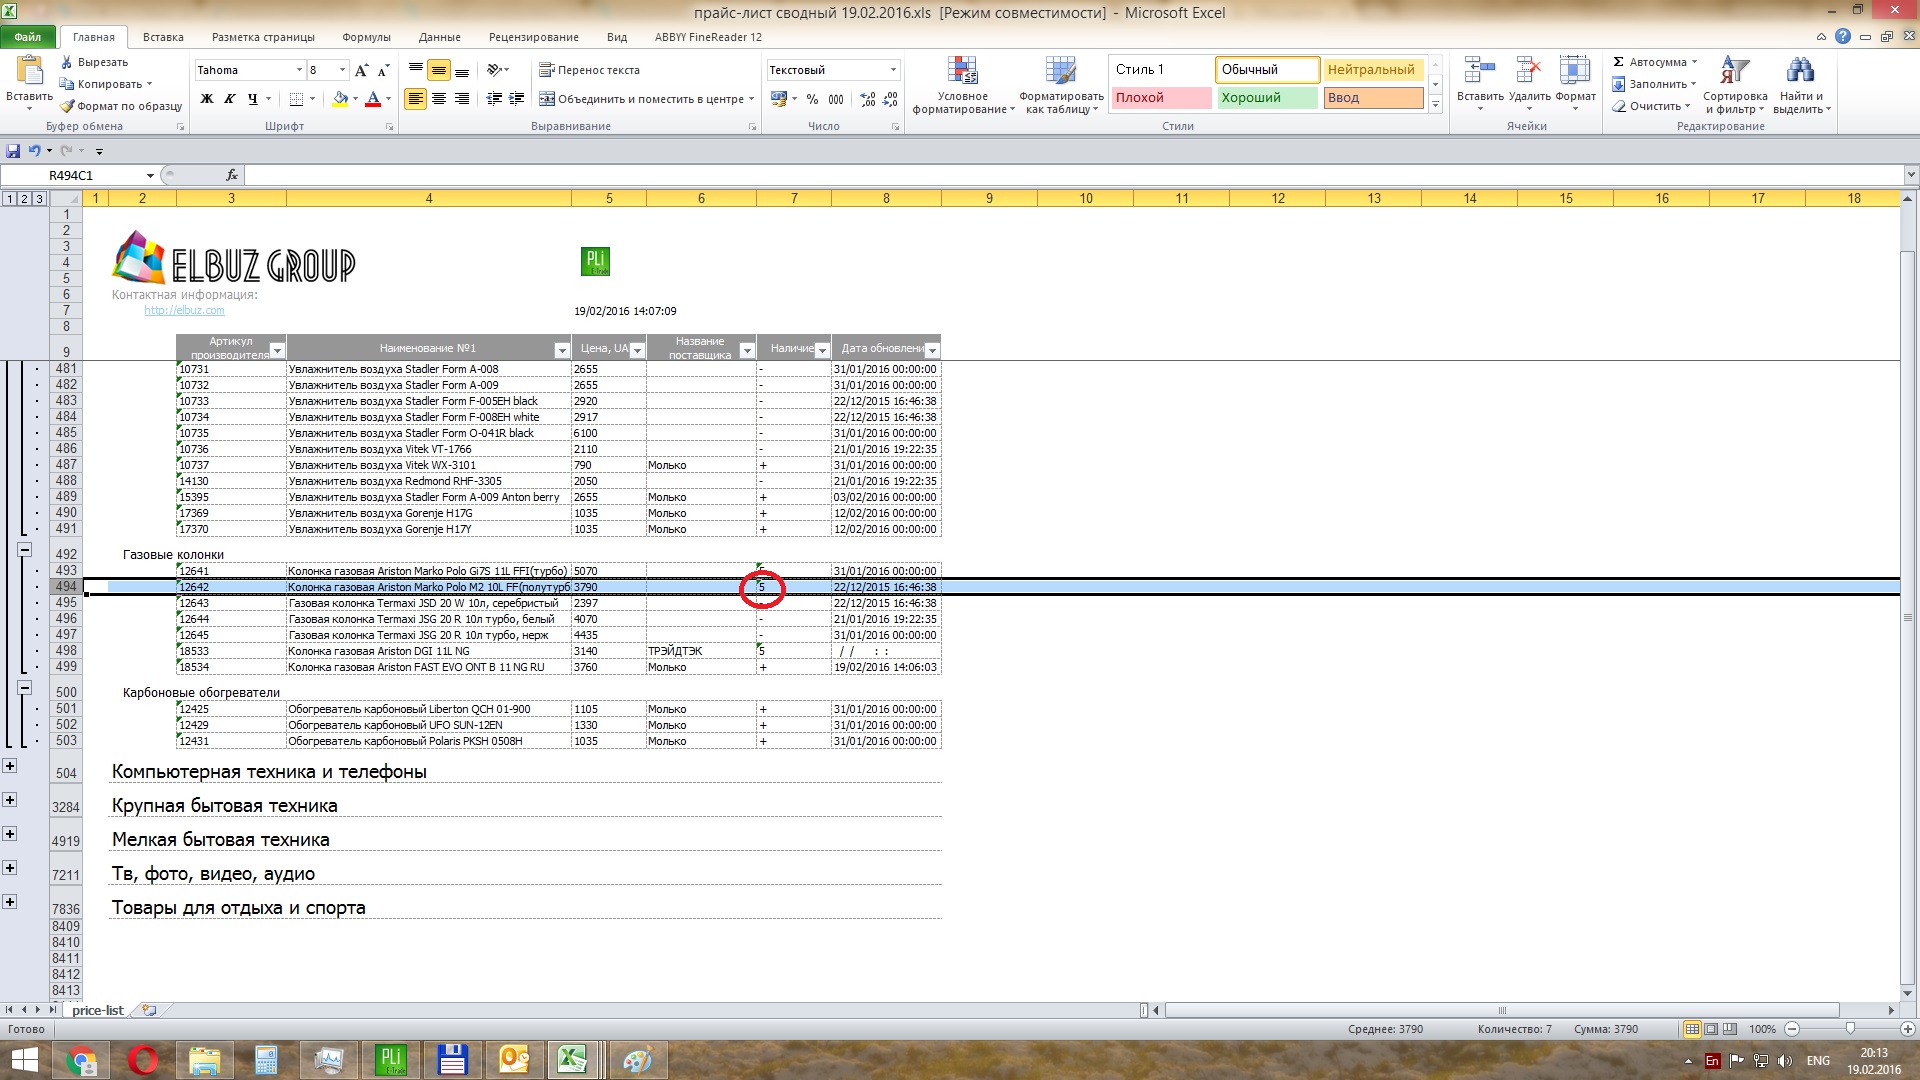Viewport: 1920px width, 1080px height.
Task: Toggle align text left
Action: point(416,99)
